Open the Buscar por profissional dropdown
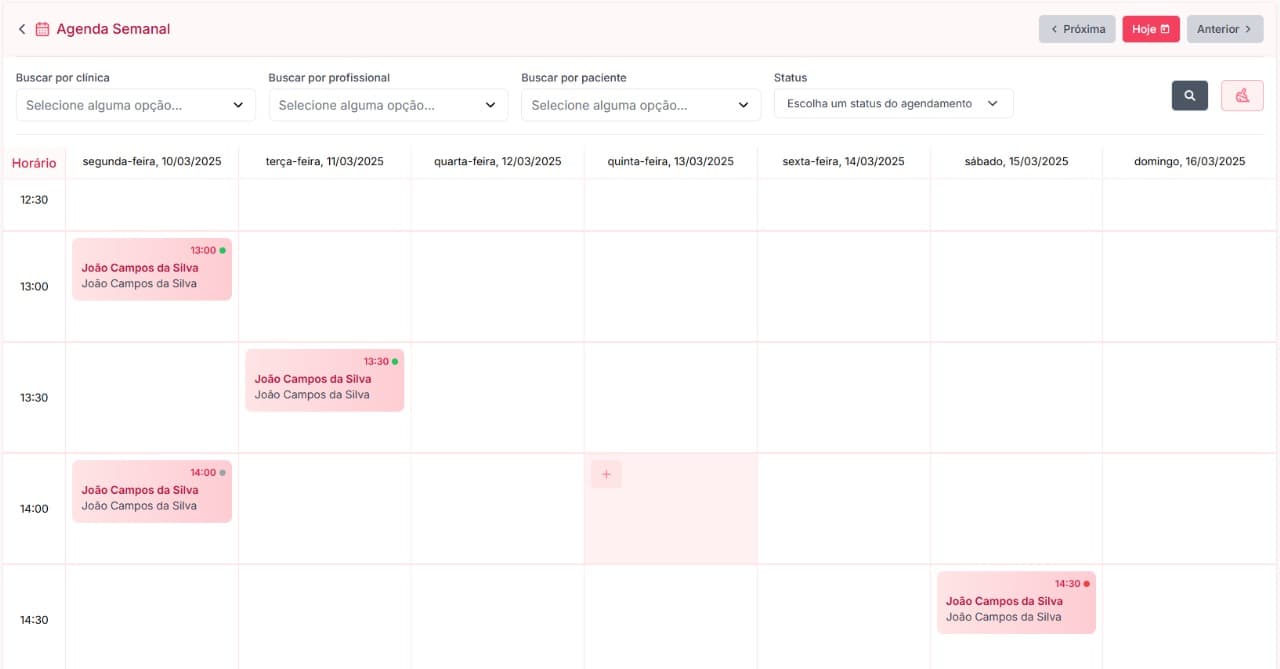This screenshot has width=1280, height=669. [388, 104]
